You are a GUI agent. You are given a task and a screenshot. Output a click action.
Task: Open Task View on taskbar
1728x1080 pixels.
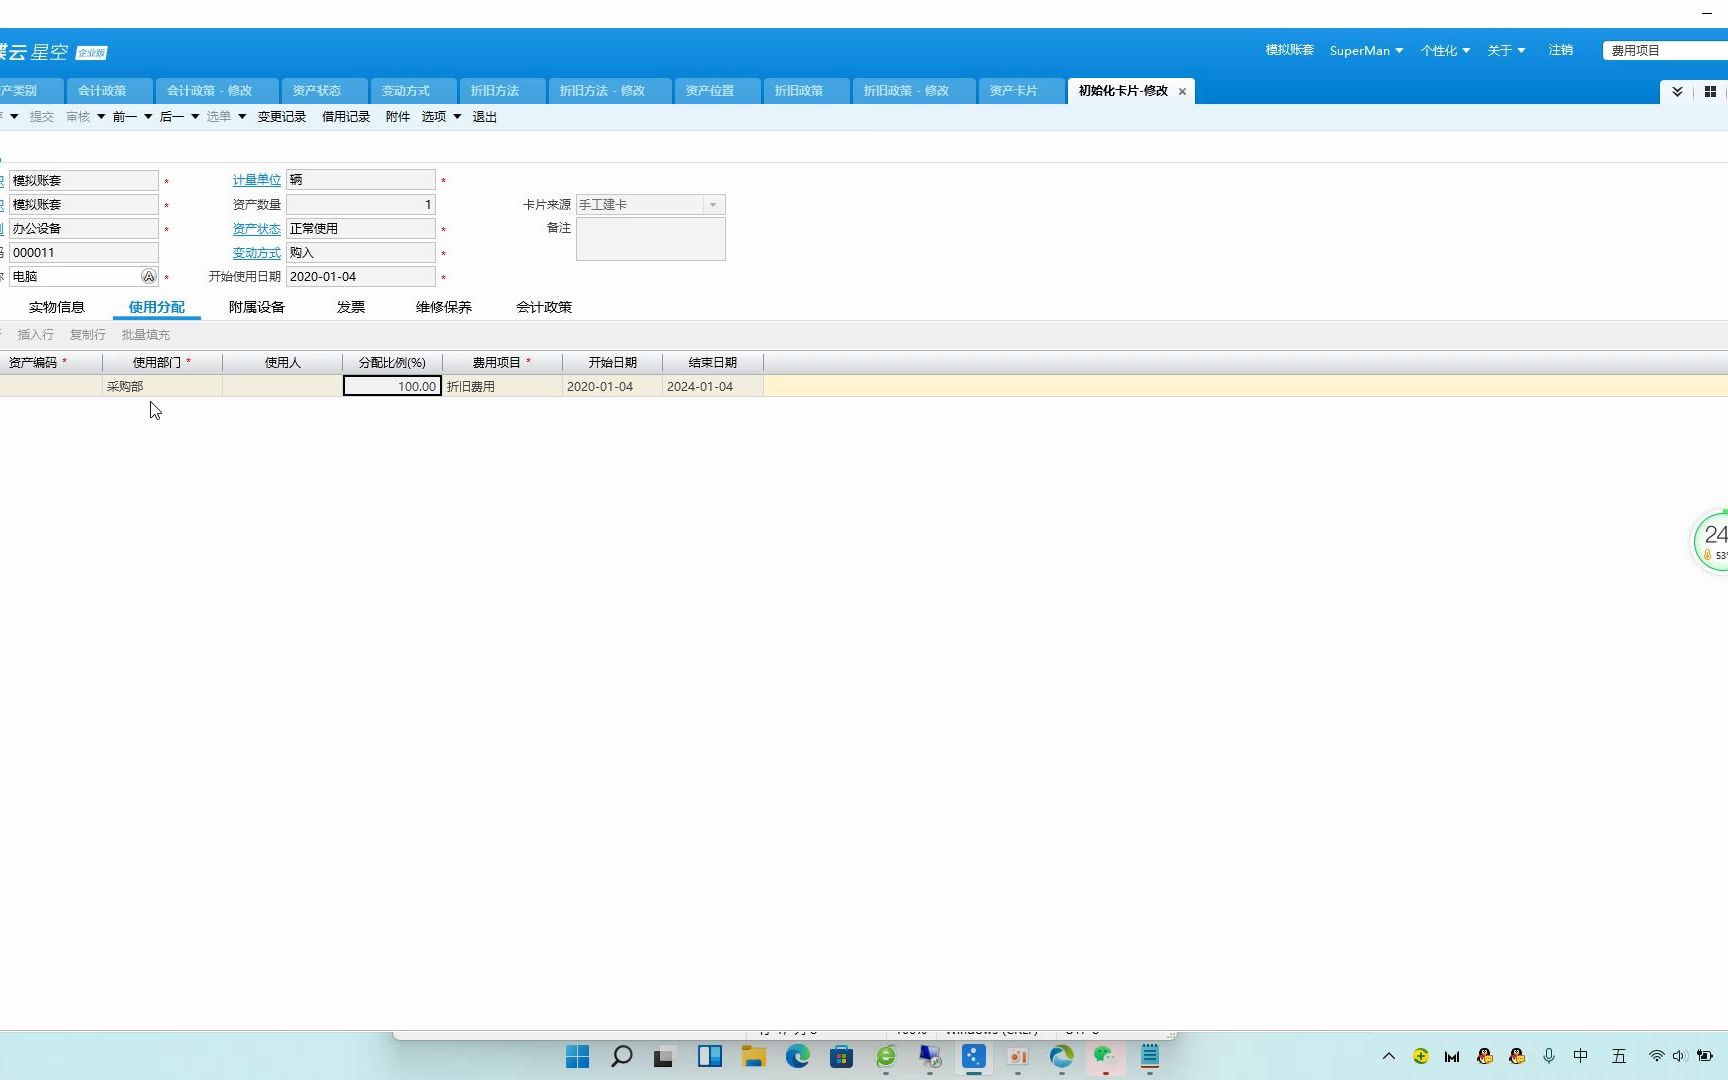(x=664, y=1056)
